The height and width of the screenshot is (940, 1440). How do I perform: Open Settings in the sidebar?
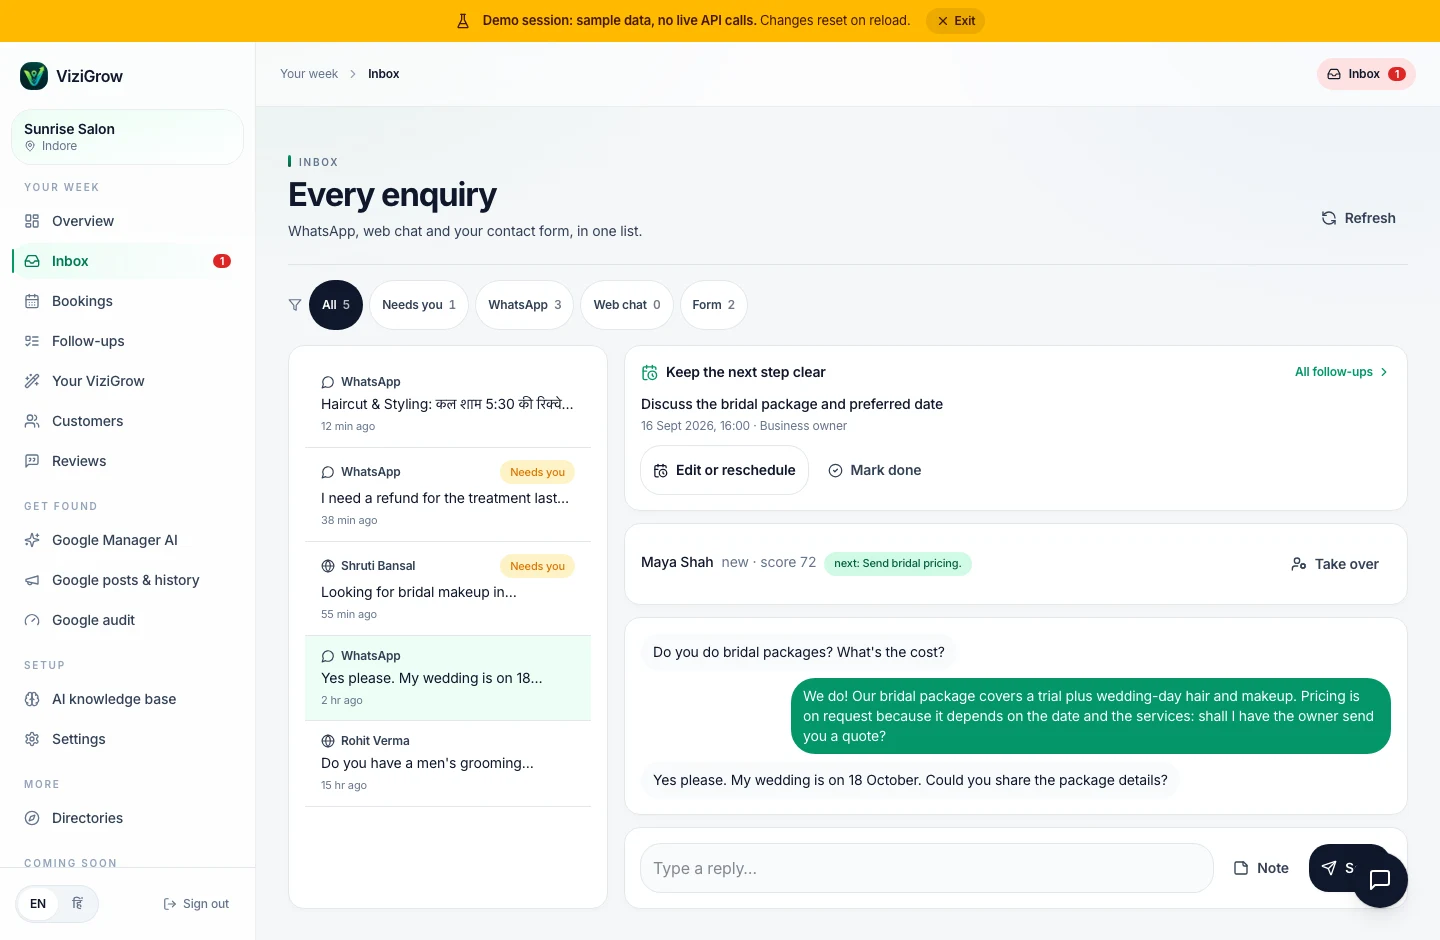click(x=127, y=739)
